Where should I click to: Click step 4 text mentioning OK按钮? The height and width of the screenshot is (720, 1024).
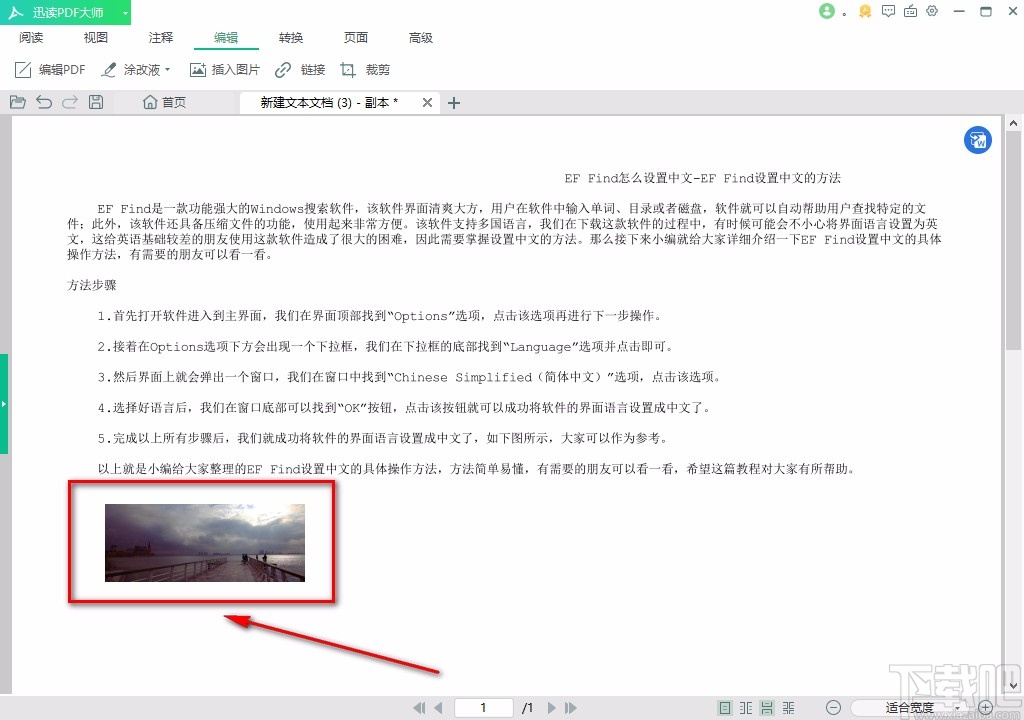[405, 408]
